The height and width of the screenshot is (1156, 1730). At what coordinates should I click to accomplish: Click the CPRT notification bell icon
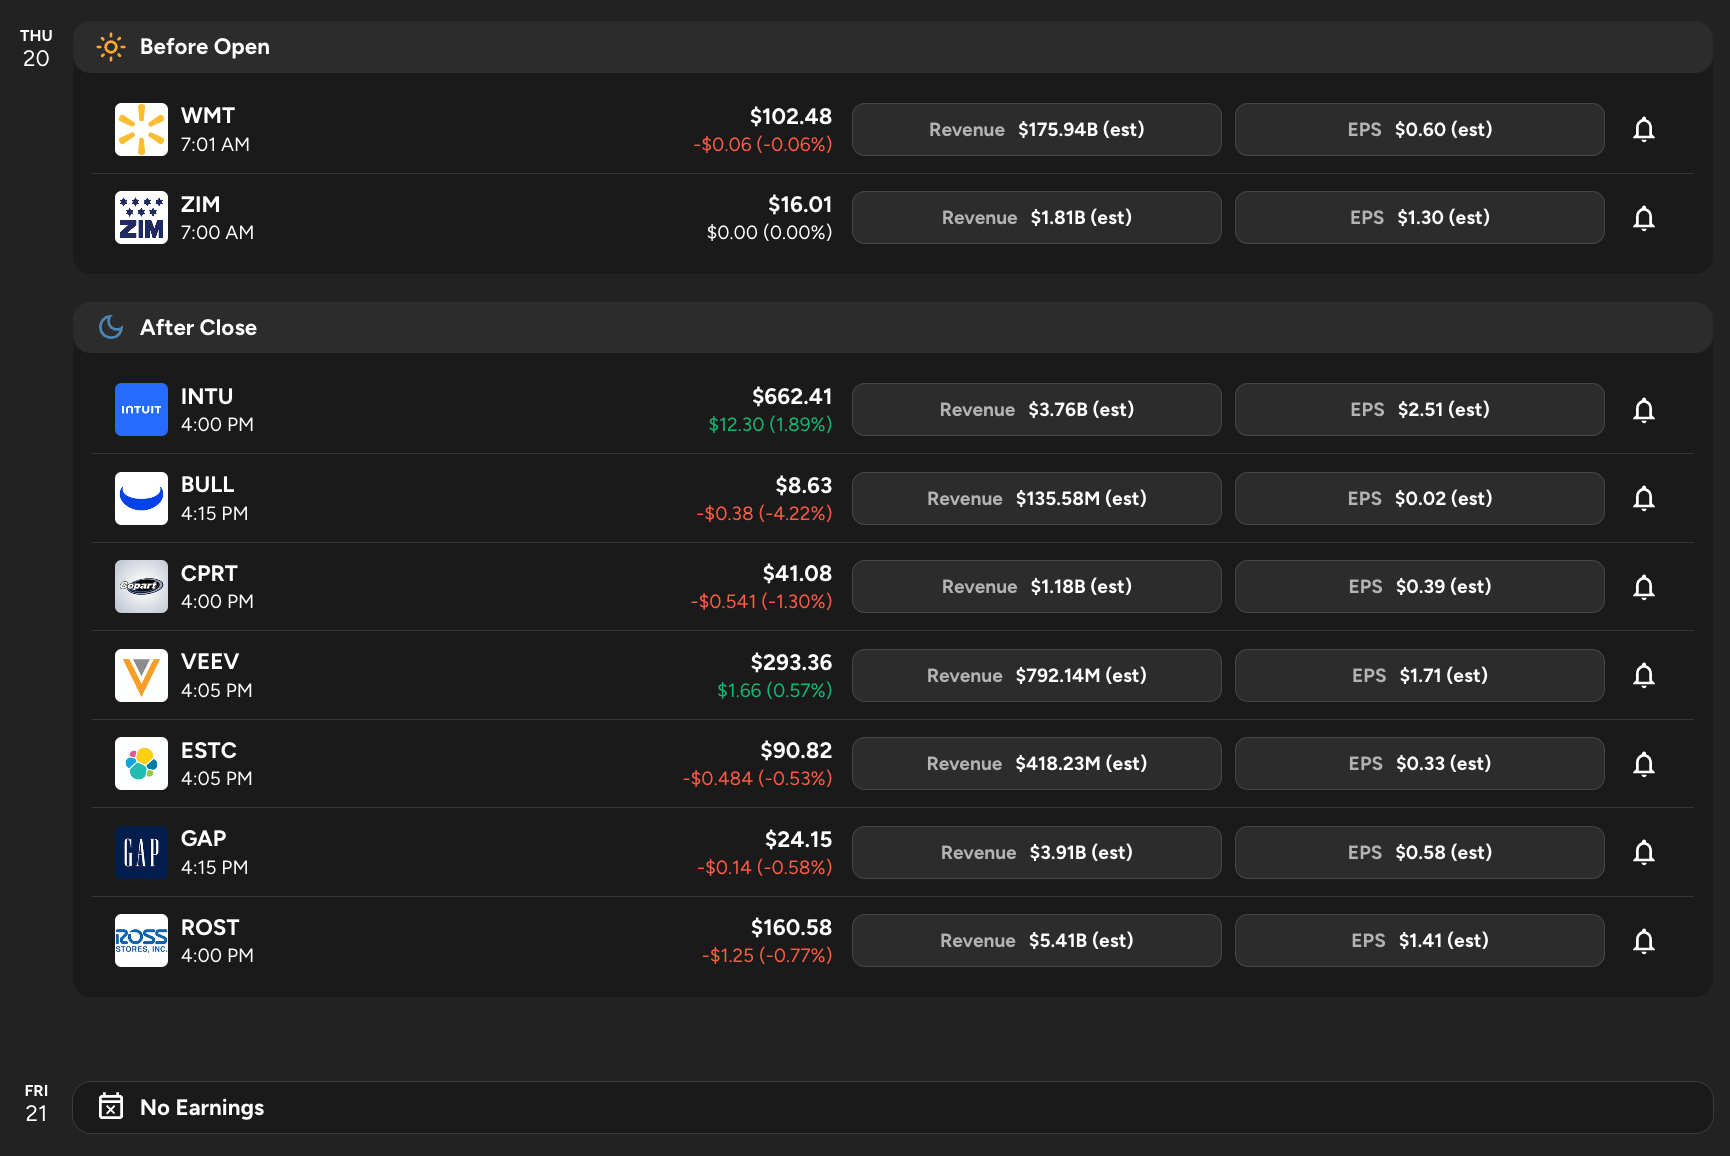[1643, 587]
